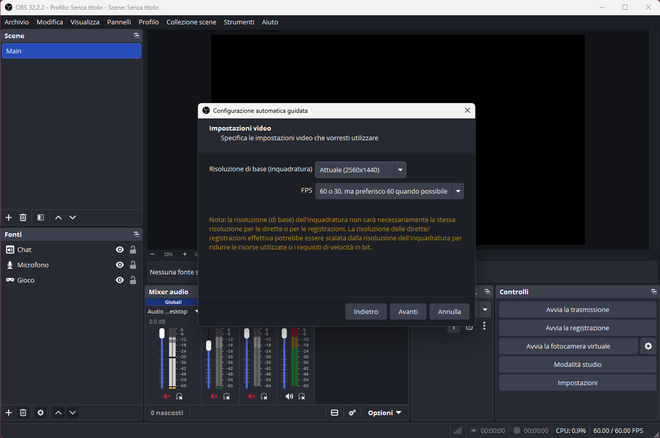The width and height of the screenshot is (660, 438).
Task: Open scene filters icon in Scene toolbar
Action: tap(40, 218)
